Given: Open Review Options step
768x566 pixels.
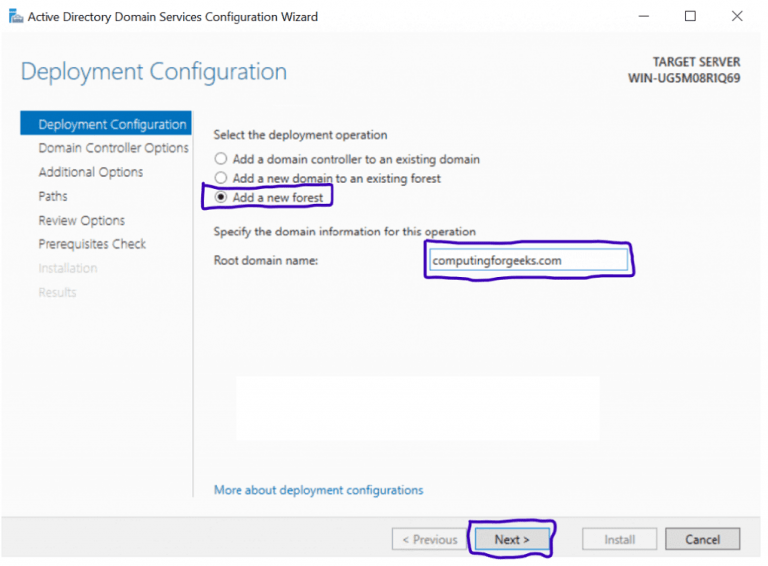Looking at the screenshot, I should [81, 220].
